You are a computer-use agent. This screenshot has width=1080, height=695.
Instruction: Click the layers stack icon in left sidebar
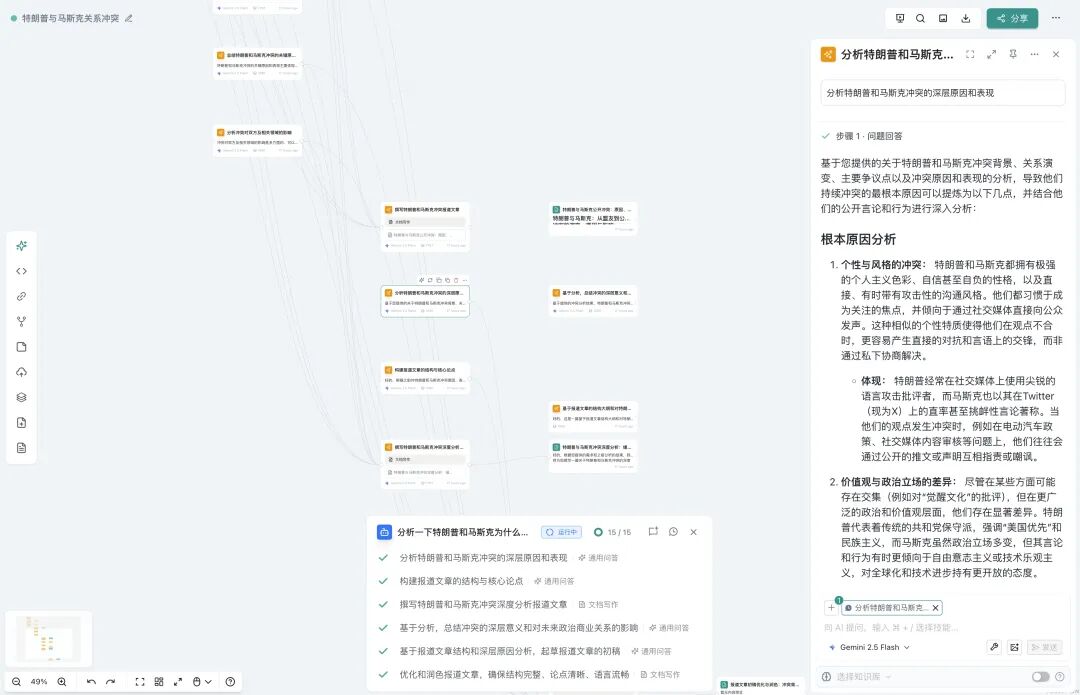21,397
